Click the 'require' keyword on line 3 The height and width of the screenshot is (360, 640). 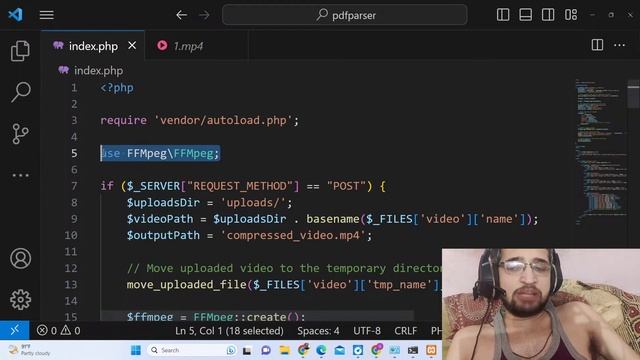click(124, 120)
